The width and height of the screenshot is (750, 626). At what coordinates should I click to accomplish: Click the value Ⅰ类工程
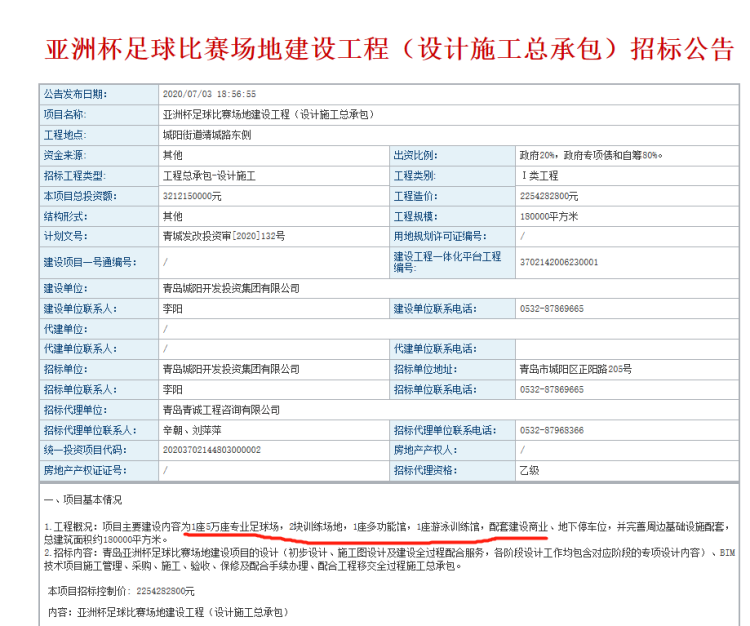click(540, 176)
